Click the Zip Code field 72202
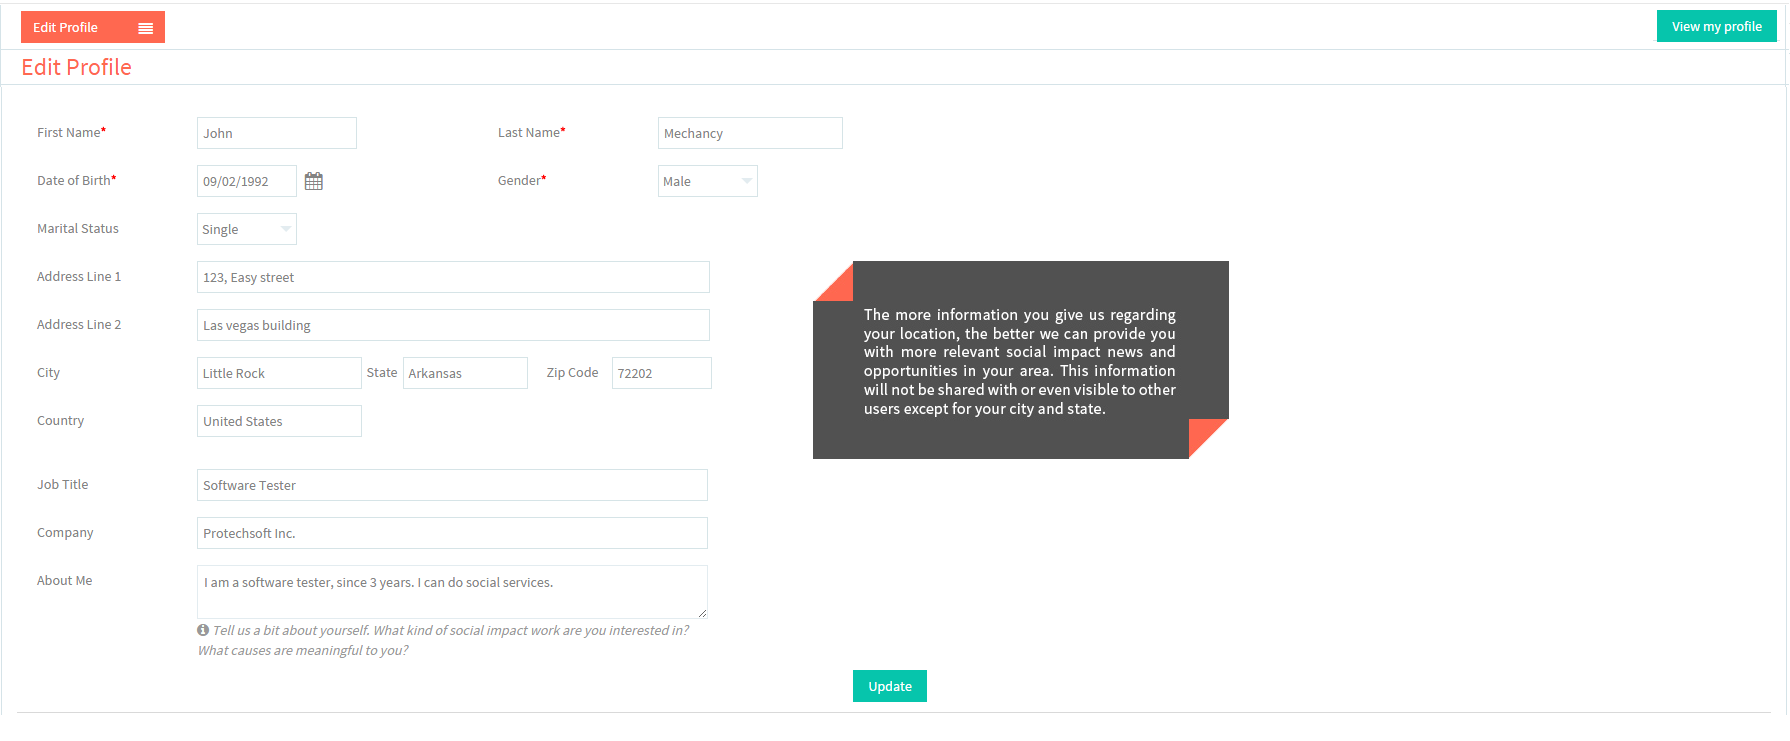This screenshot has height=741, width=1790. pyautogui.click(x=661, y=373)
